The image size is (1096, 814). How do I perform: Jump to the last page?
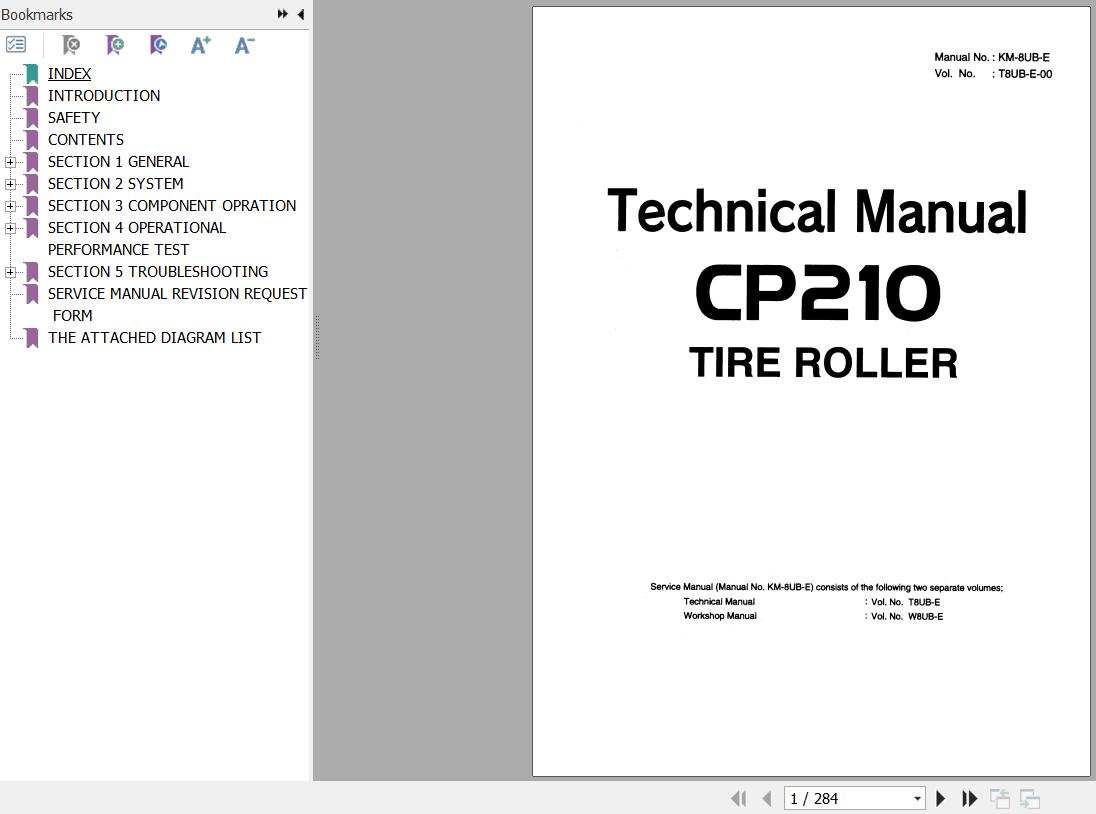point(969,798)
